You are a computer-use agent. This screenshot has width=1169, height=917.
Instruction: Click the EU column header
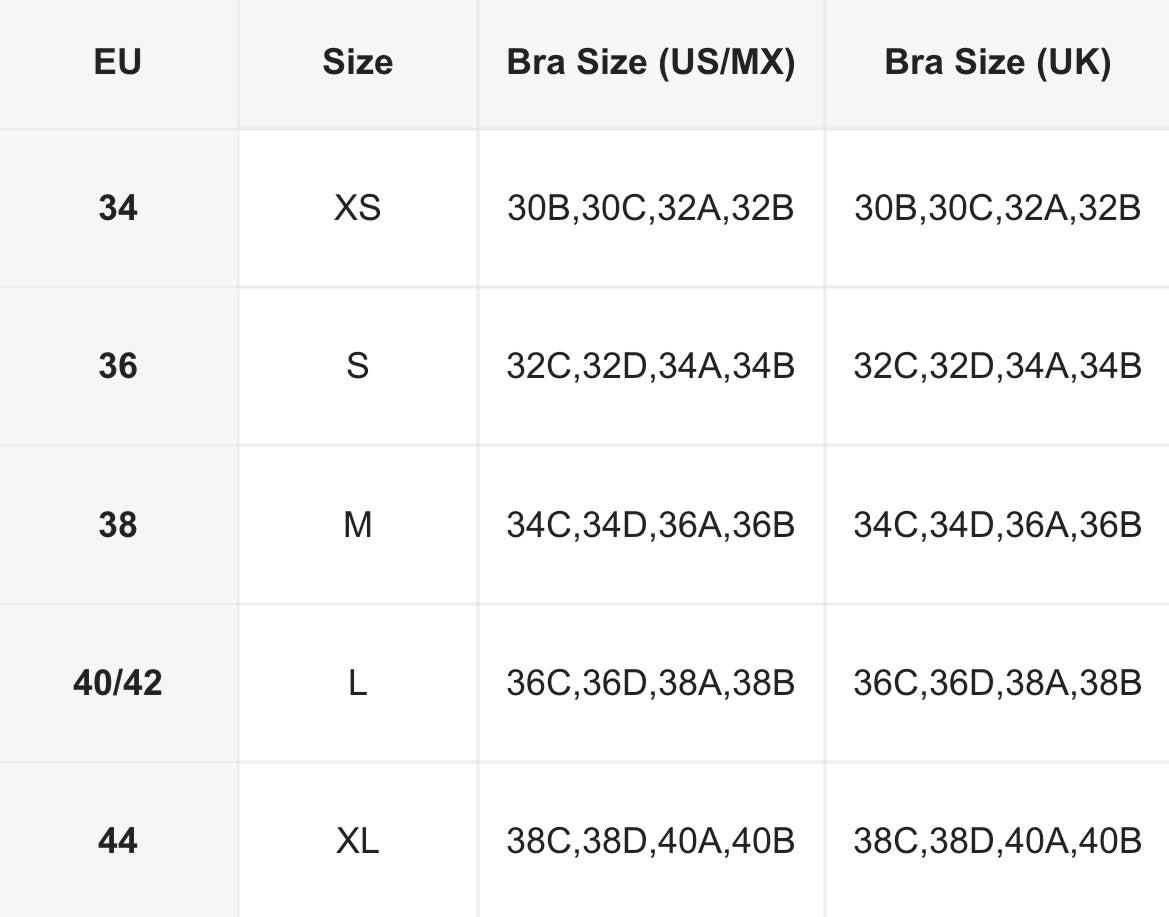[x=118, y=62]
